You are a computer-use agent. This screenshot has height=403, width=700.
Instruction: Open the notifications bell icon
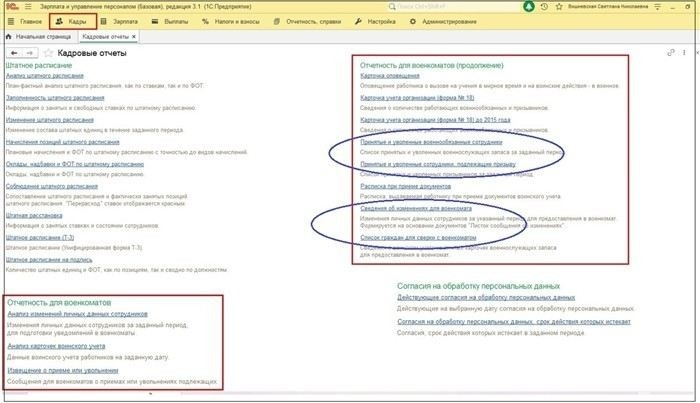pyautogui.click(x=529, y=7)
